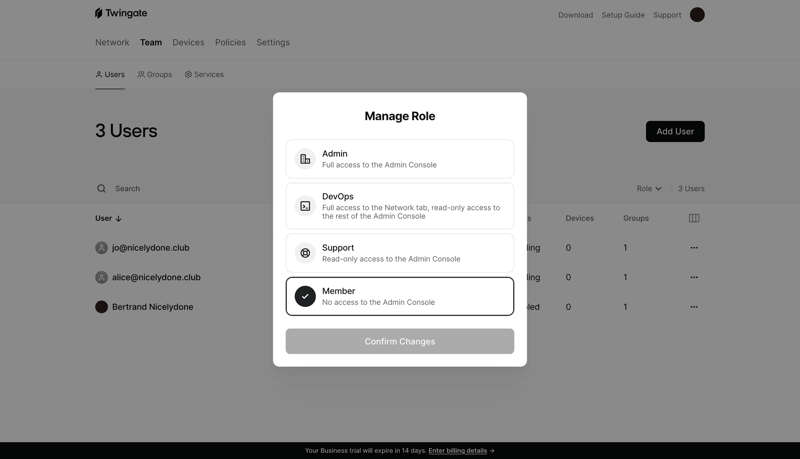Click the Twingate logo
The height and width of the screenshot is (459, 800).
click(x=121, y=13)
